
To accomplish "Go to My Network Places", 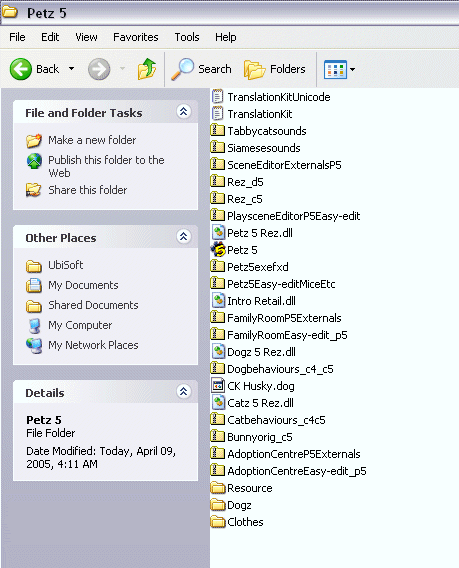I will (x=93, y=345).
